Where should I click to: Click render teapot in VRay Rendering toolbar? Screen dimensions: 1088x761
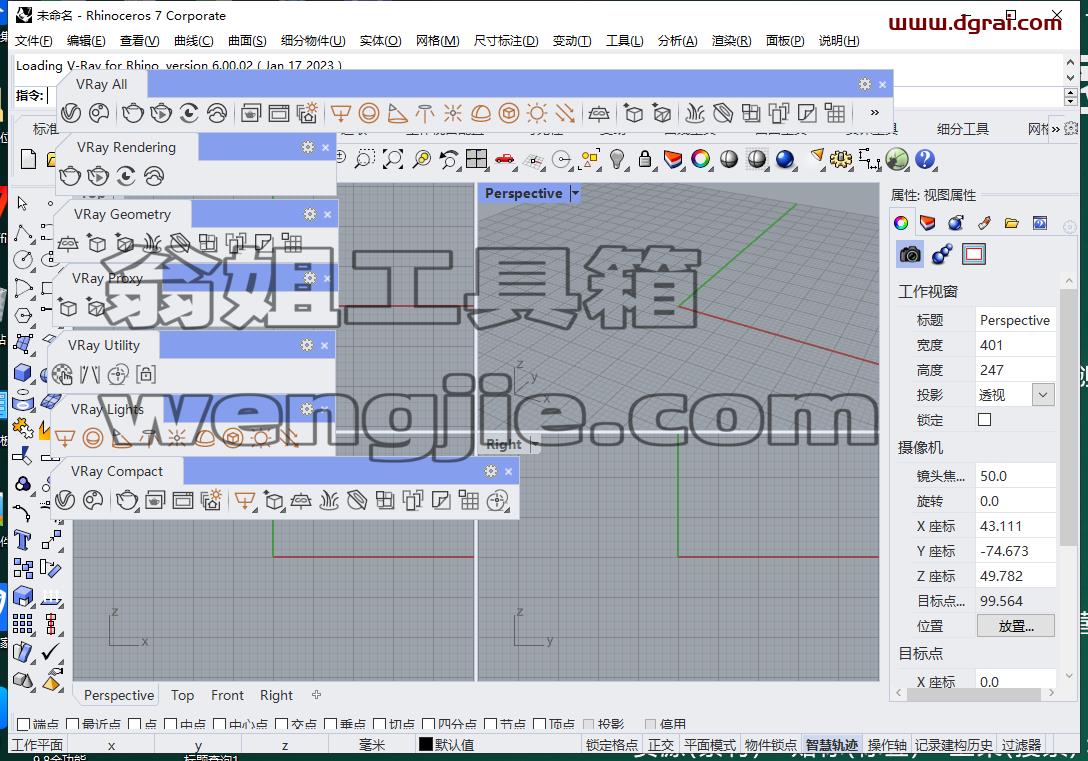(70, 176)
